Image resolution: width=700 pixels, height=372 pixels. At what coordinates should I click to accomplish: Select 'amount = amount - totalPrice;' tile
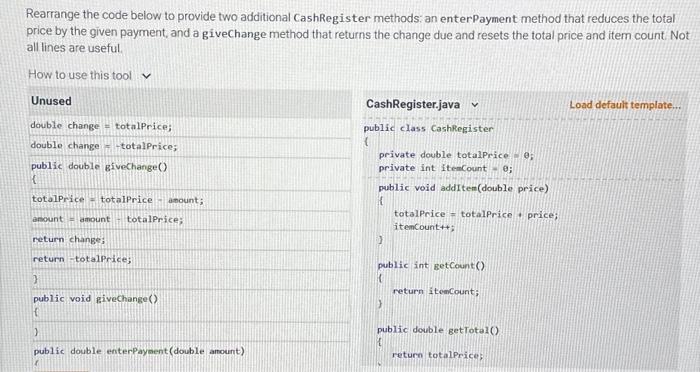point(190,220)
